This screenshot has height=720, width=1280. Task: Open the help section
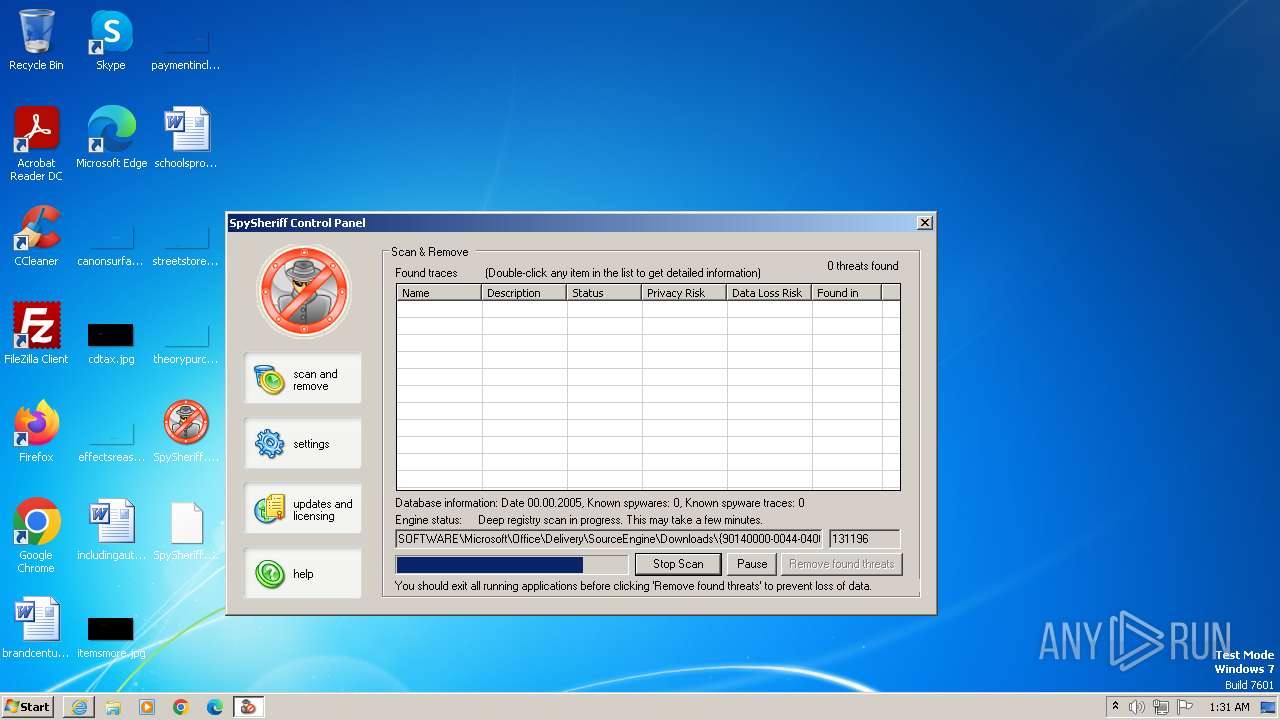303,574
